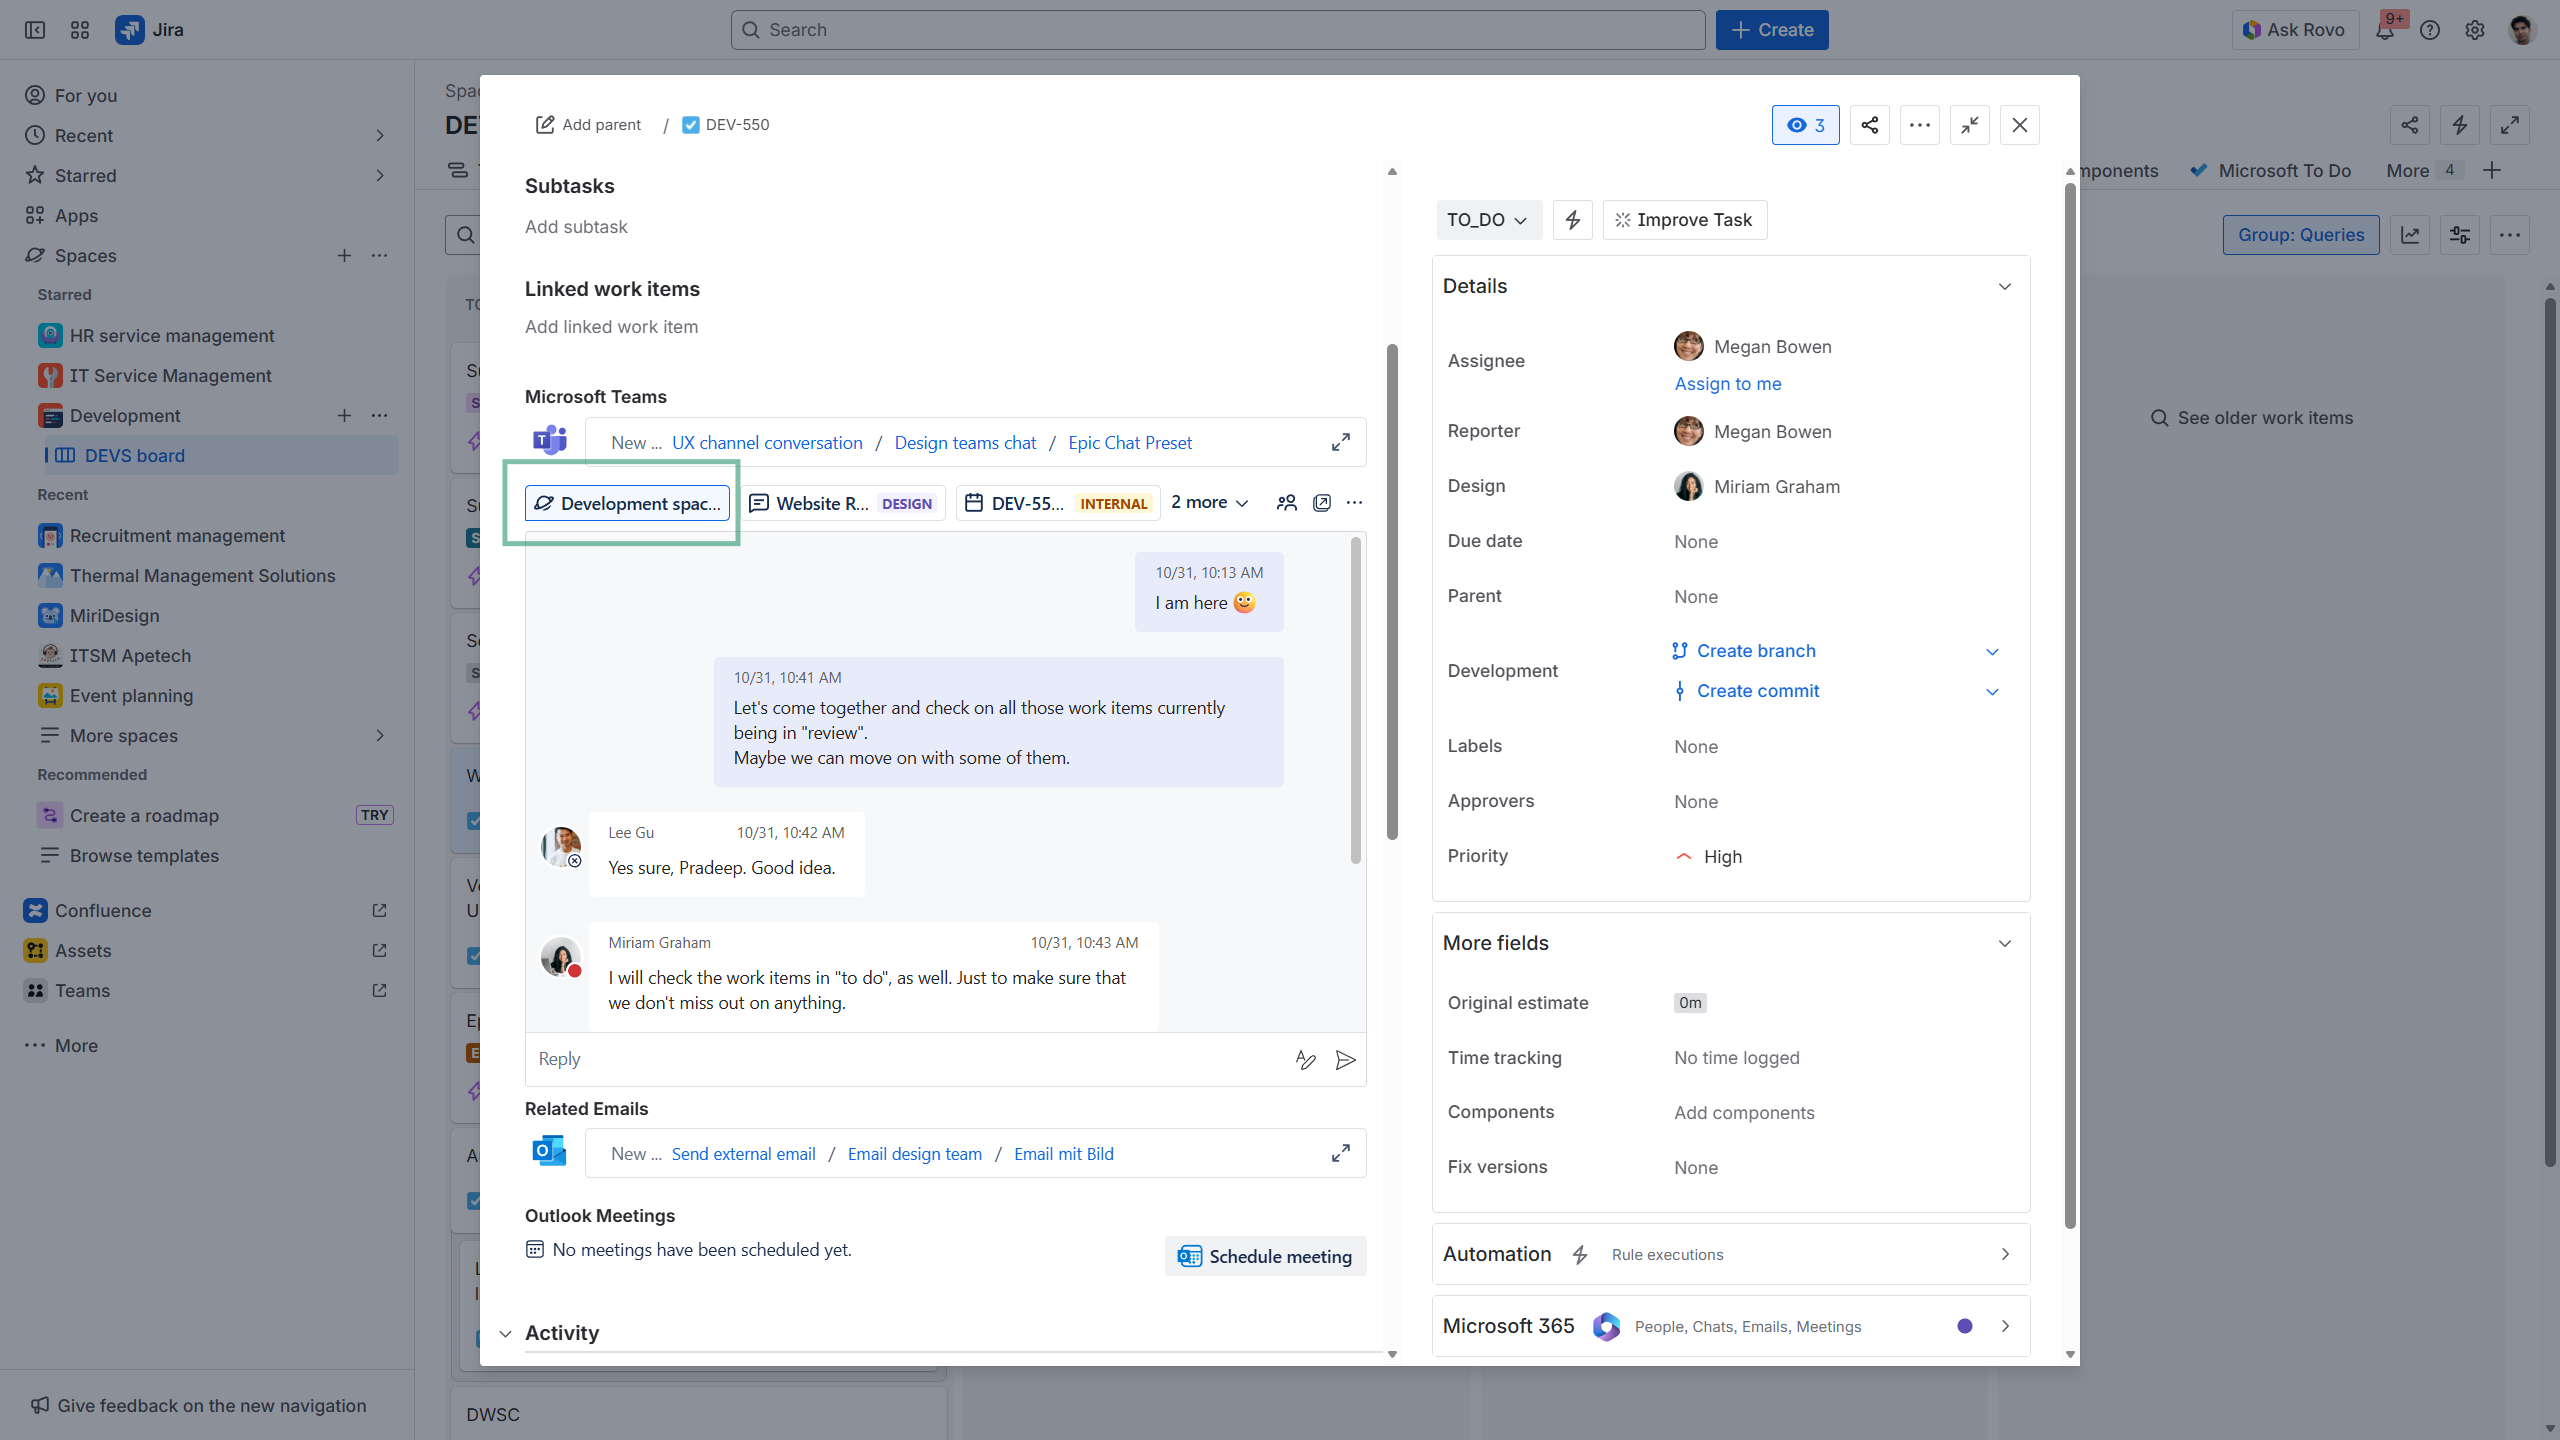Switch to Website R... DESIGN chat tab
2560x1440 pixels.
pyautogui.click(x=842, y=503)
